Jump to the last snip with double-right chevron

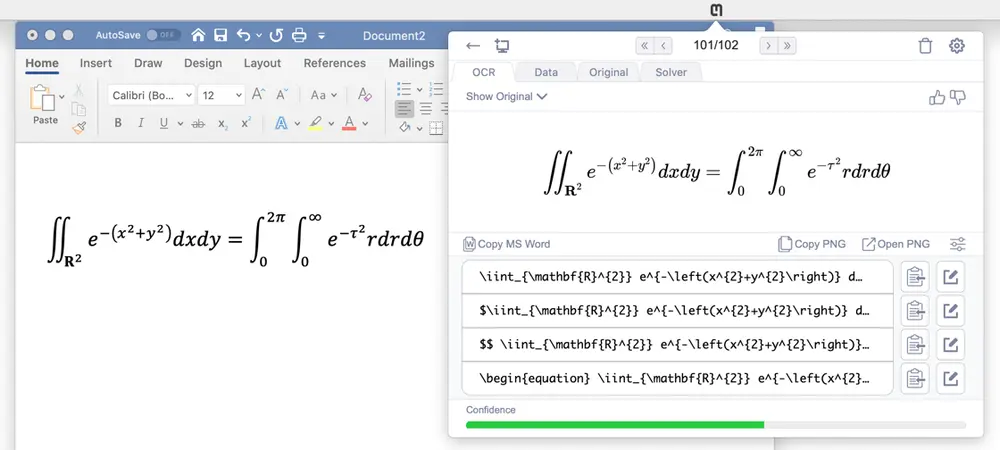click(x=787, y=46)
